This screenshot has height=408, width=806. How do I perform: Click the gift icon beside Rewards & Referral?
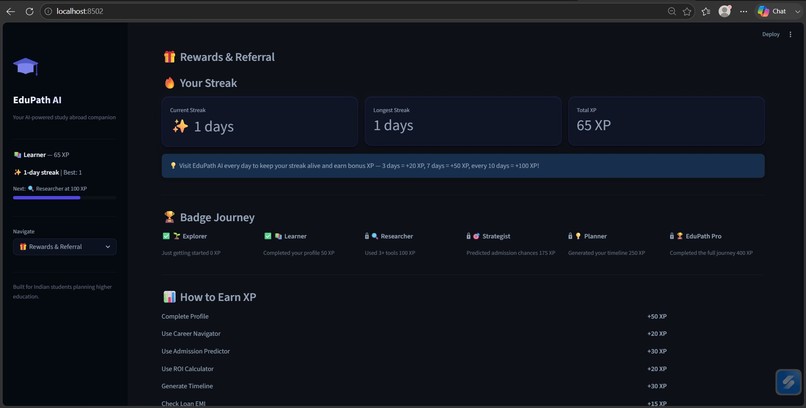click(x=170, y=57)
